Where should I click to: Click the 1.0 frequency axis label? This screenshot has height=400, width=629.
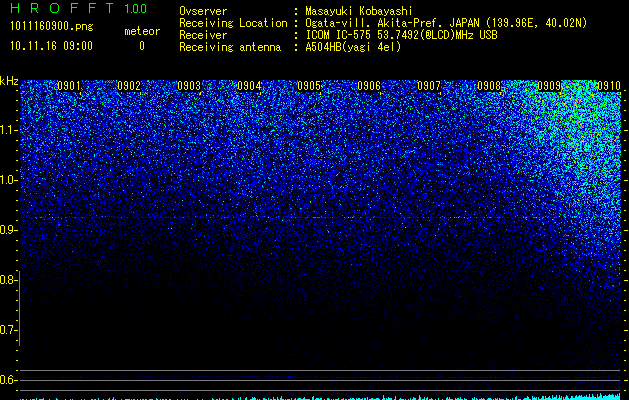pyautogui.click(x=8, y=180)
